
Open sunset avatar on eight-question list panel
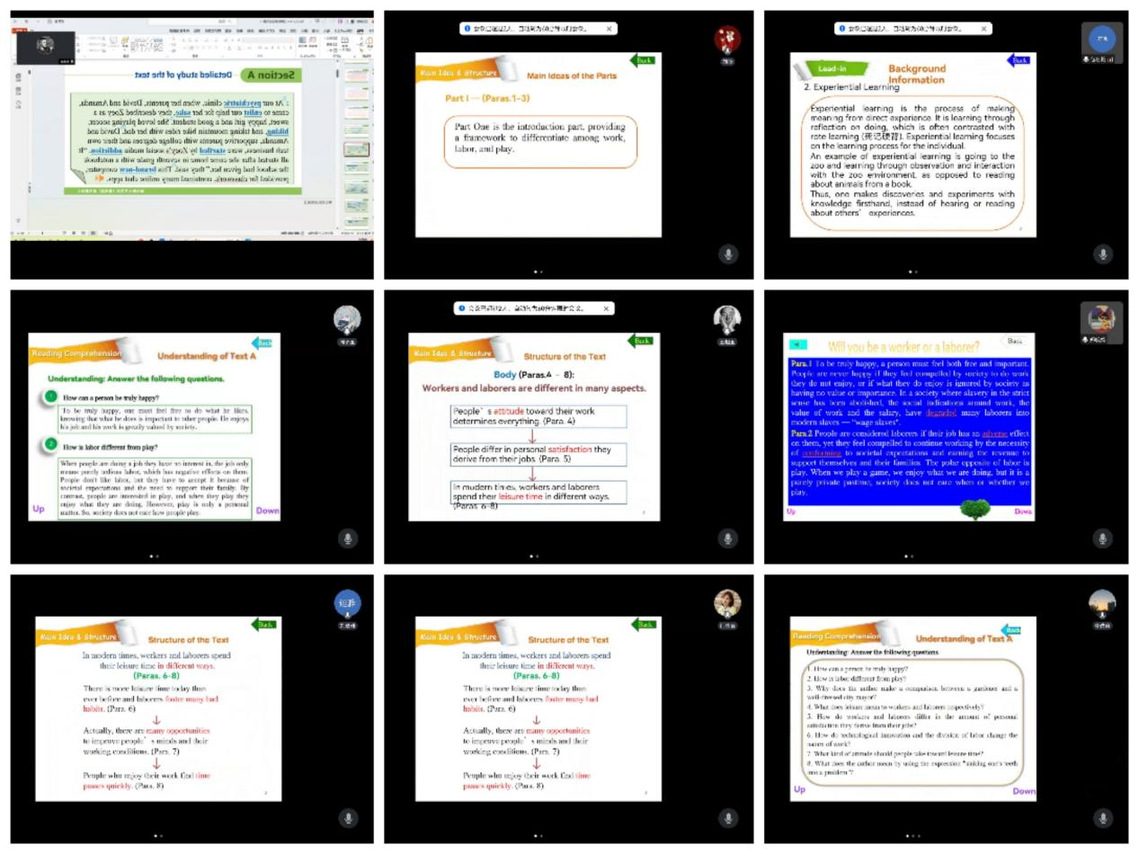coord(1102,602)
